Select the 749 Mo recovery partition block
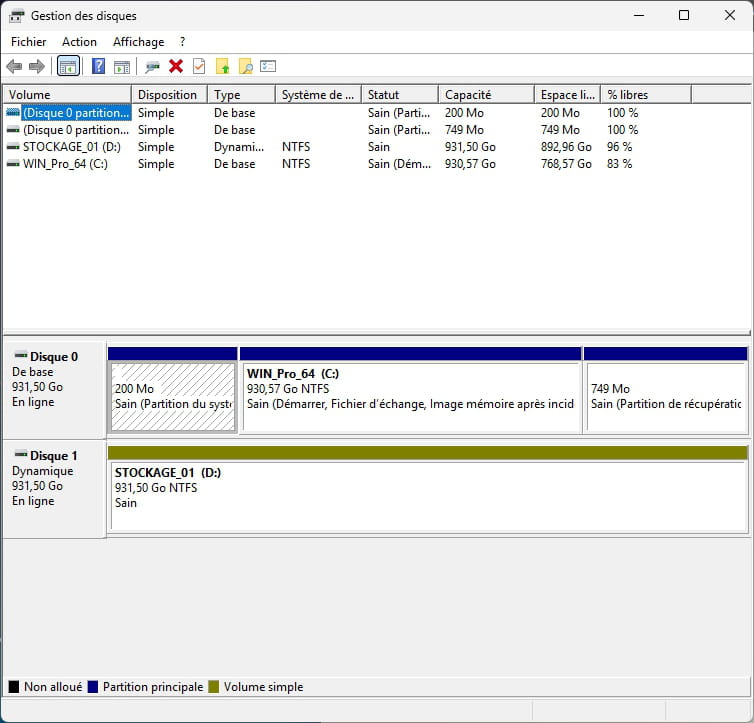Screen dimensions: 754x723 [x=665, y=396]
